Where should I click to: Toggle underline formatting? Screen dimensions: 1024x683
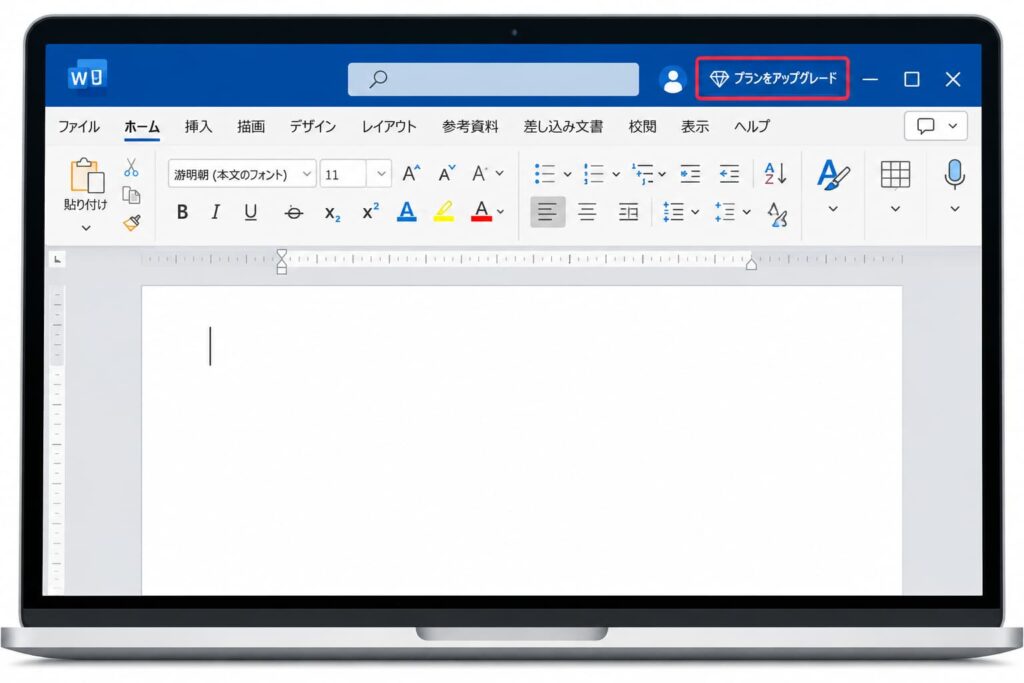[250, 212]
